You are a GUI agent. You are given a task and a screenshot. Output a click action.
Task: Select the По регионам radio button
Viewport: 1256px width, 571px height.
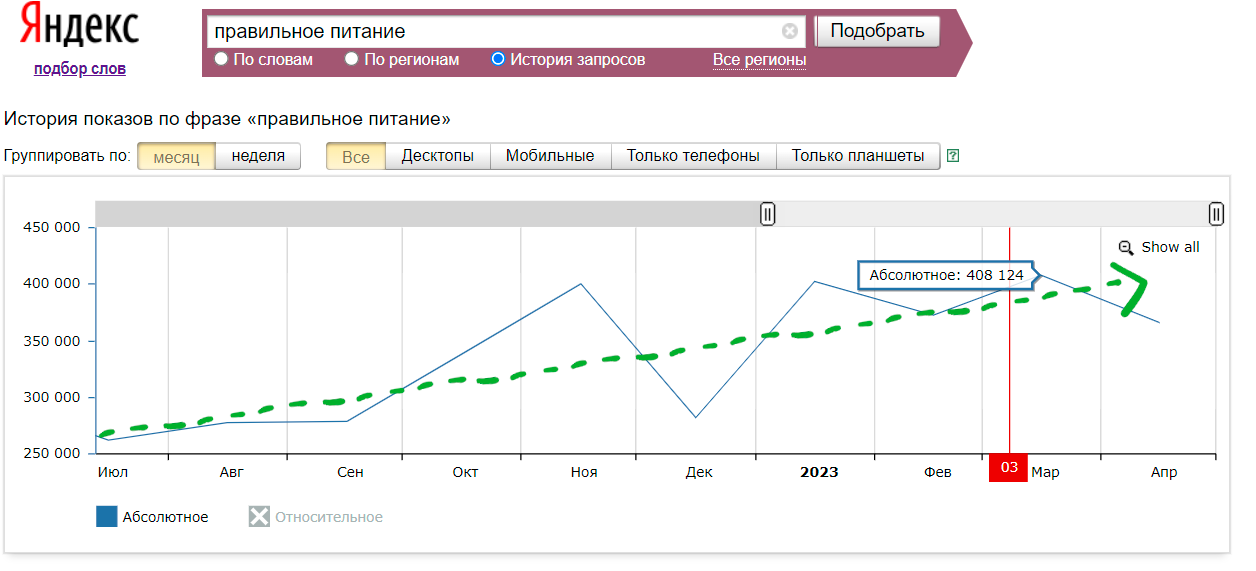click(352, 59)
